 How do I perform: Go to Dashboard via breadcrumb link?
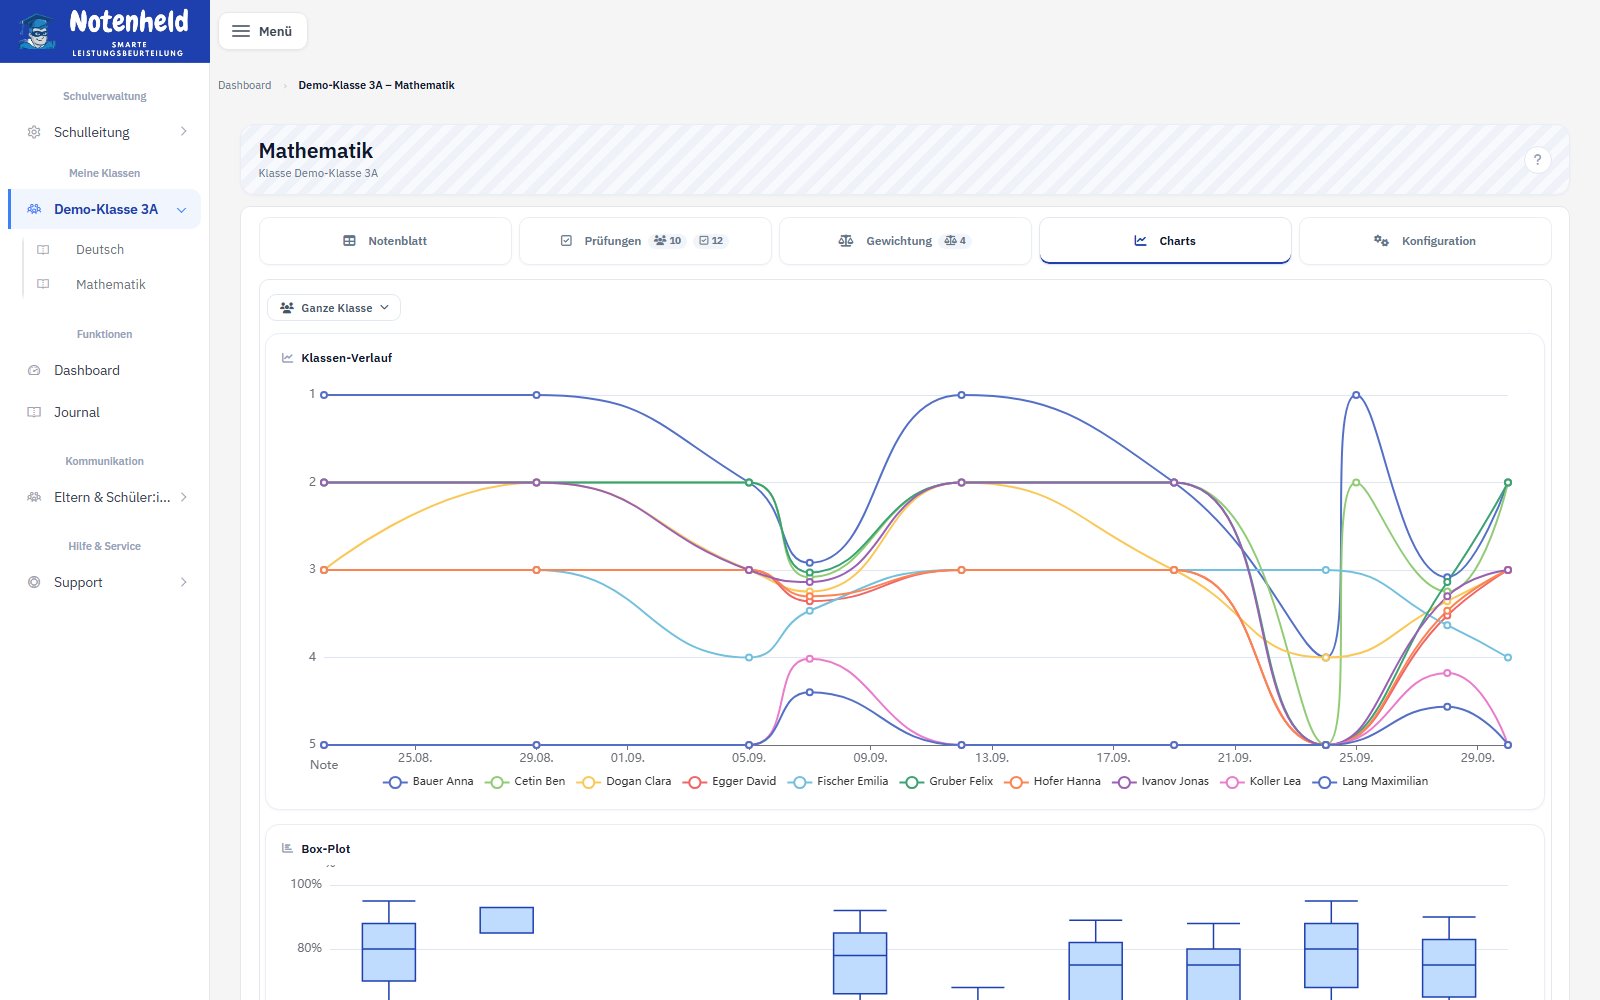(x=245, y=85)
